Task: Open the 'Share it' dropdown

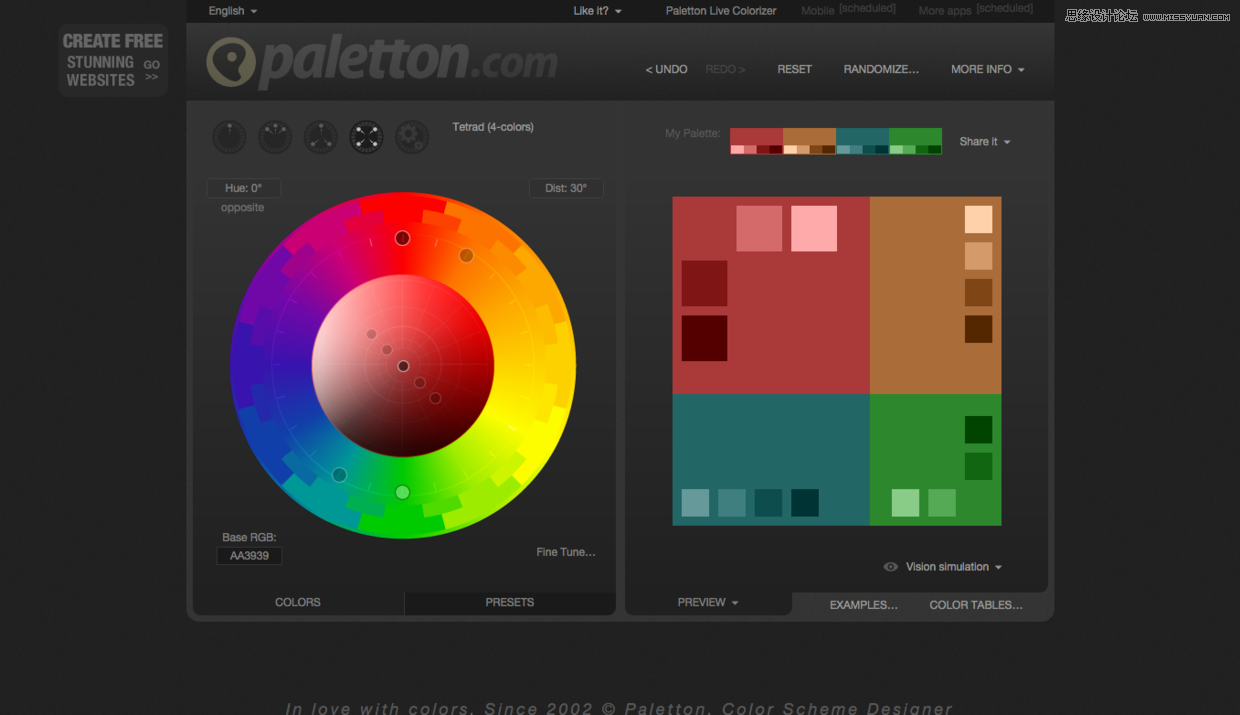Action: (985, 142)
